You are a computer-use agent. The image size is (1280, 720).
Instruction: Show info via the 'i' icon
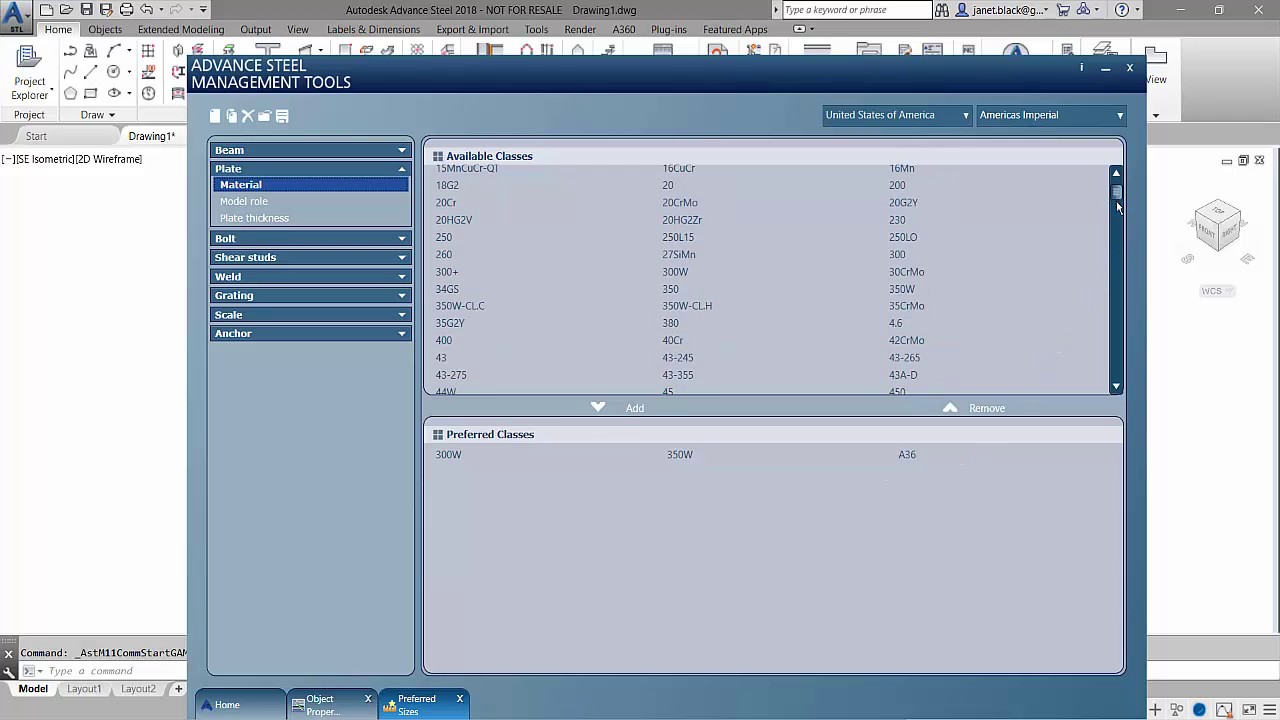pos(1081,68)
